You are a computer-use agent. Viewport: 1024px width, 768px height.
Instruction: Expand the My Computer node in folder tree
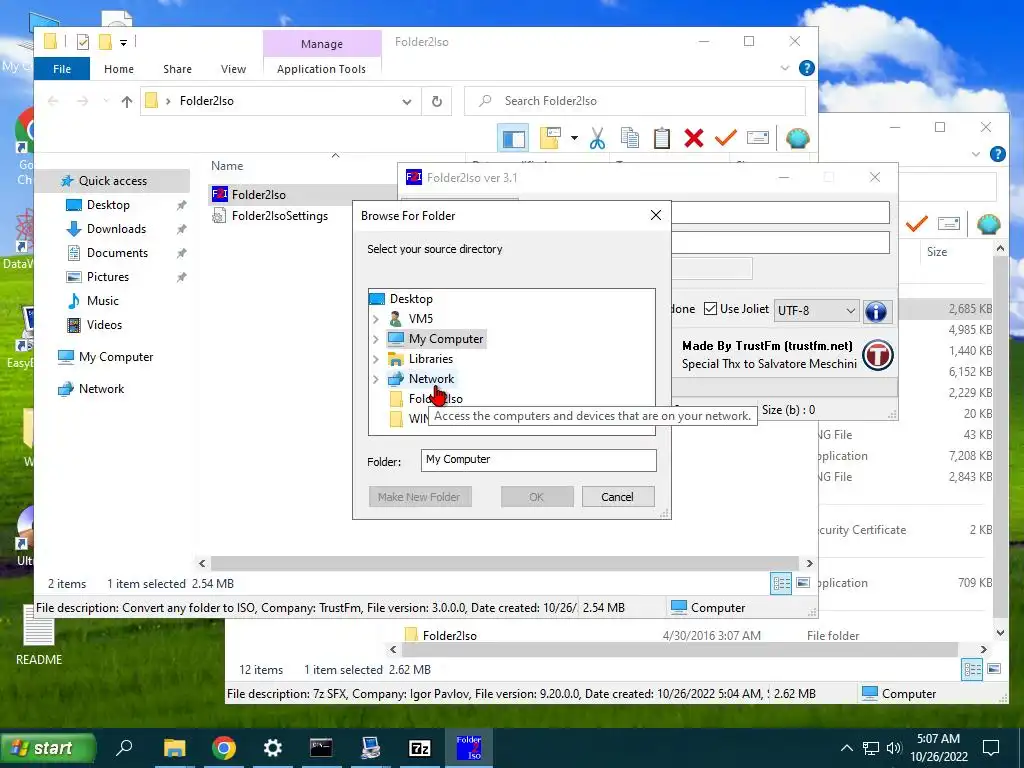point(376,340)
